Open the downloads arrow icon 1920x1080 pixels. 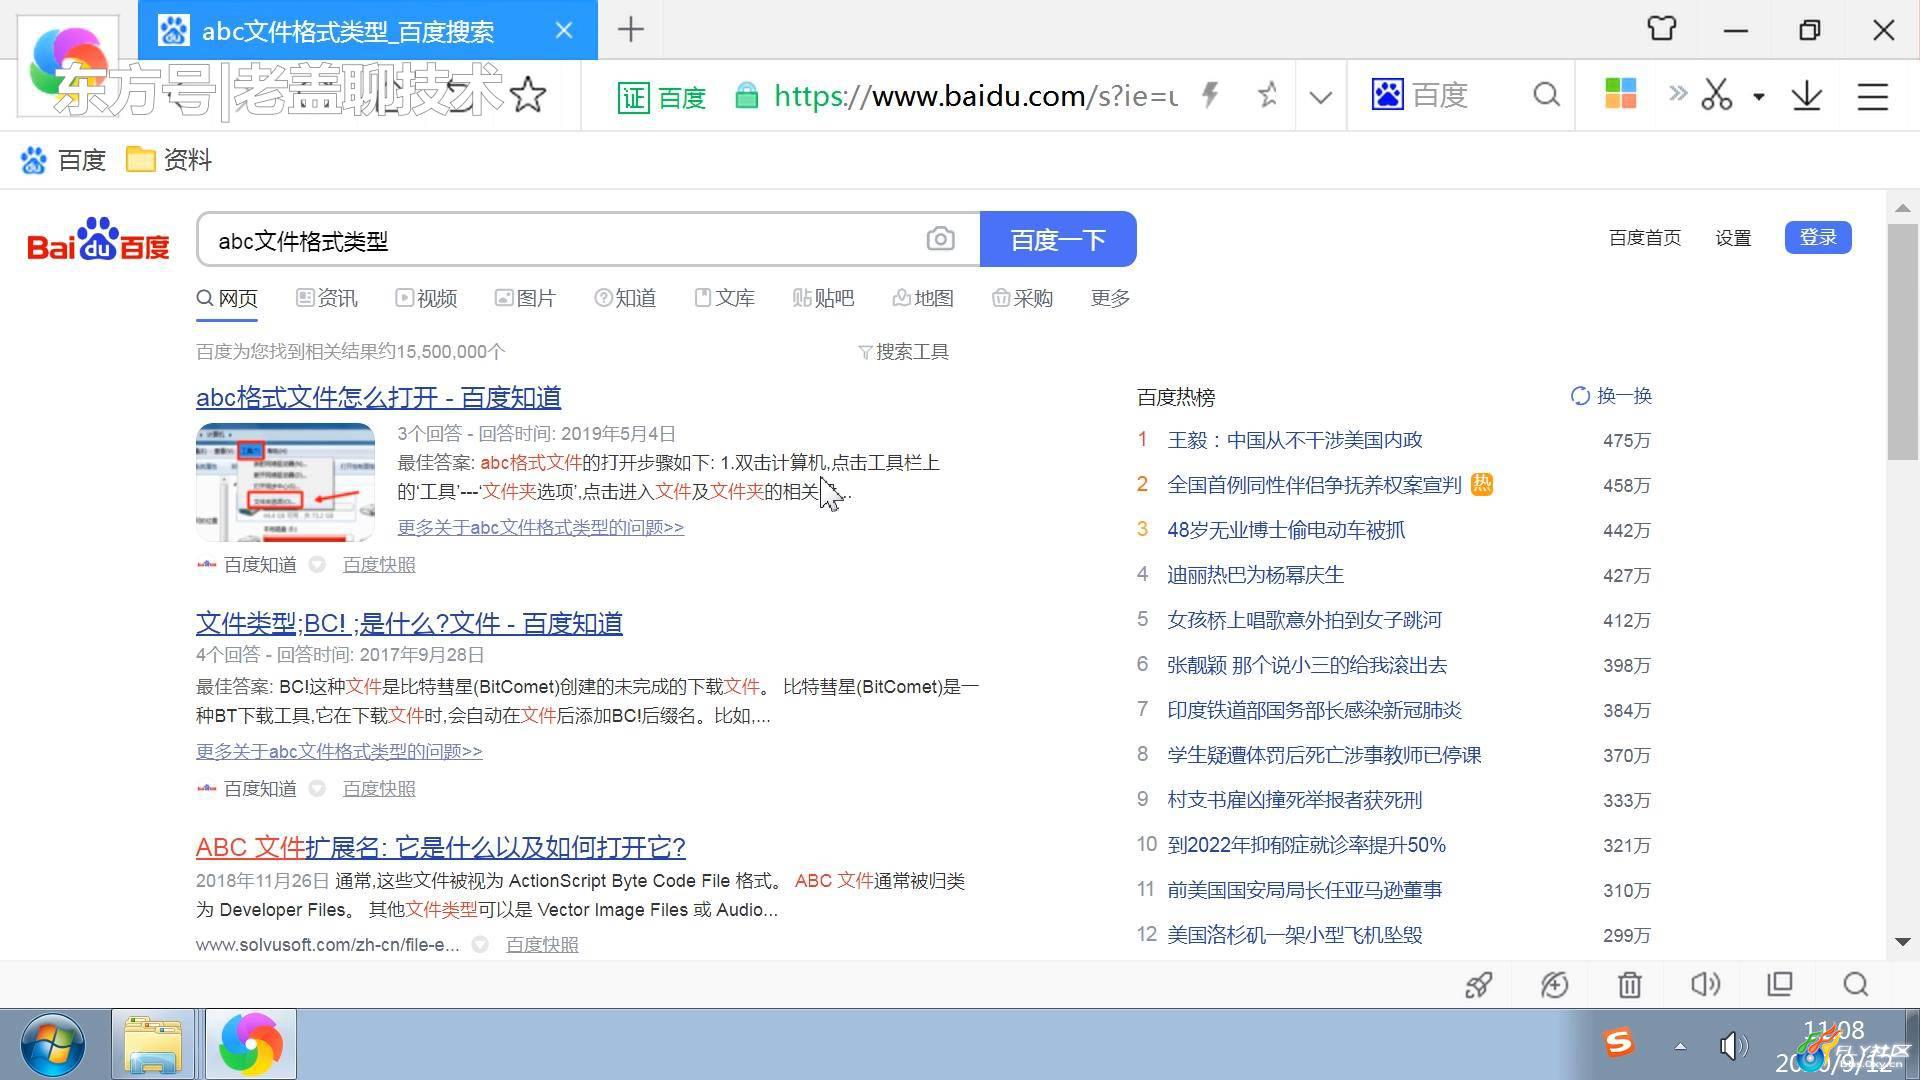1806,95
